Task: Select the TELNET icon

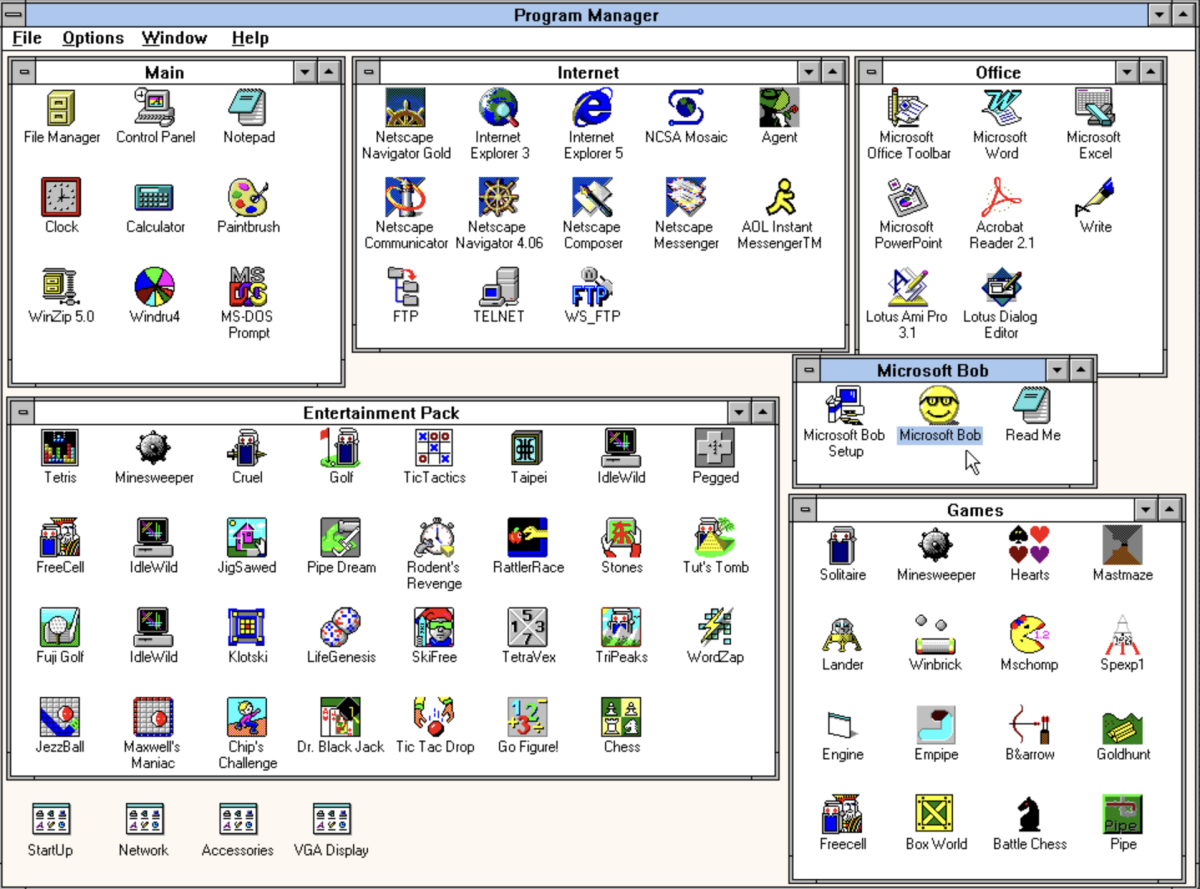Action: click(x=499, y=288)
